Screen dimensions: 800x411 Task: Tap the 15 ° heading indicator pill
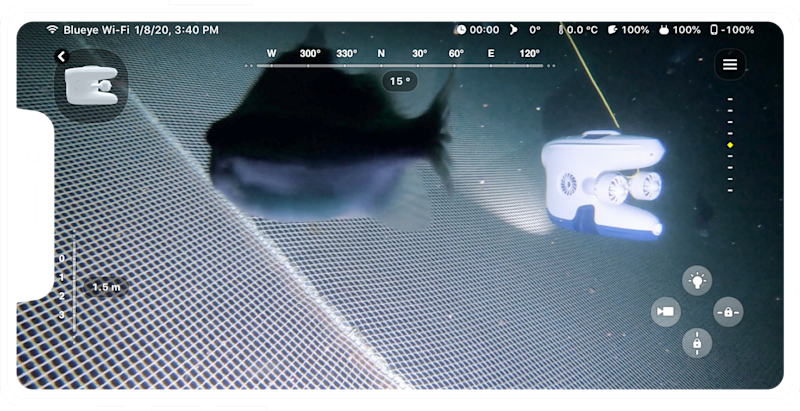coord(399,81)
